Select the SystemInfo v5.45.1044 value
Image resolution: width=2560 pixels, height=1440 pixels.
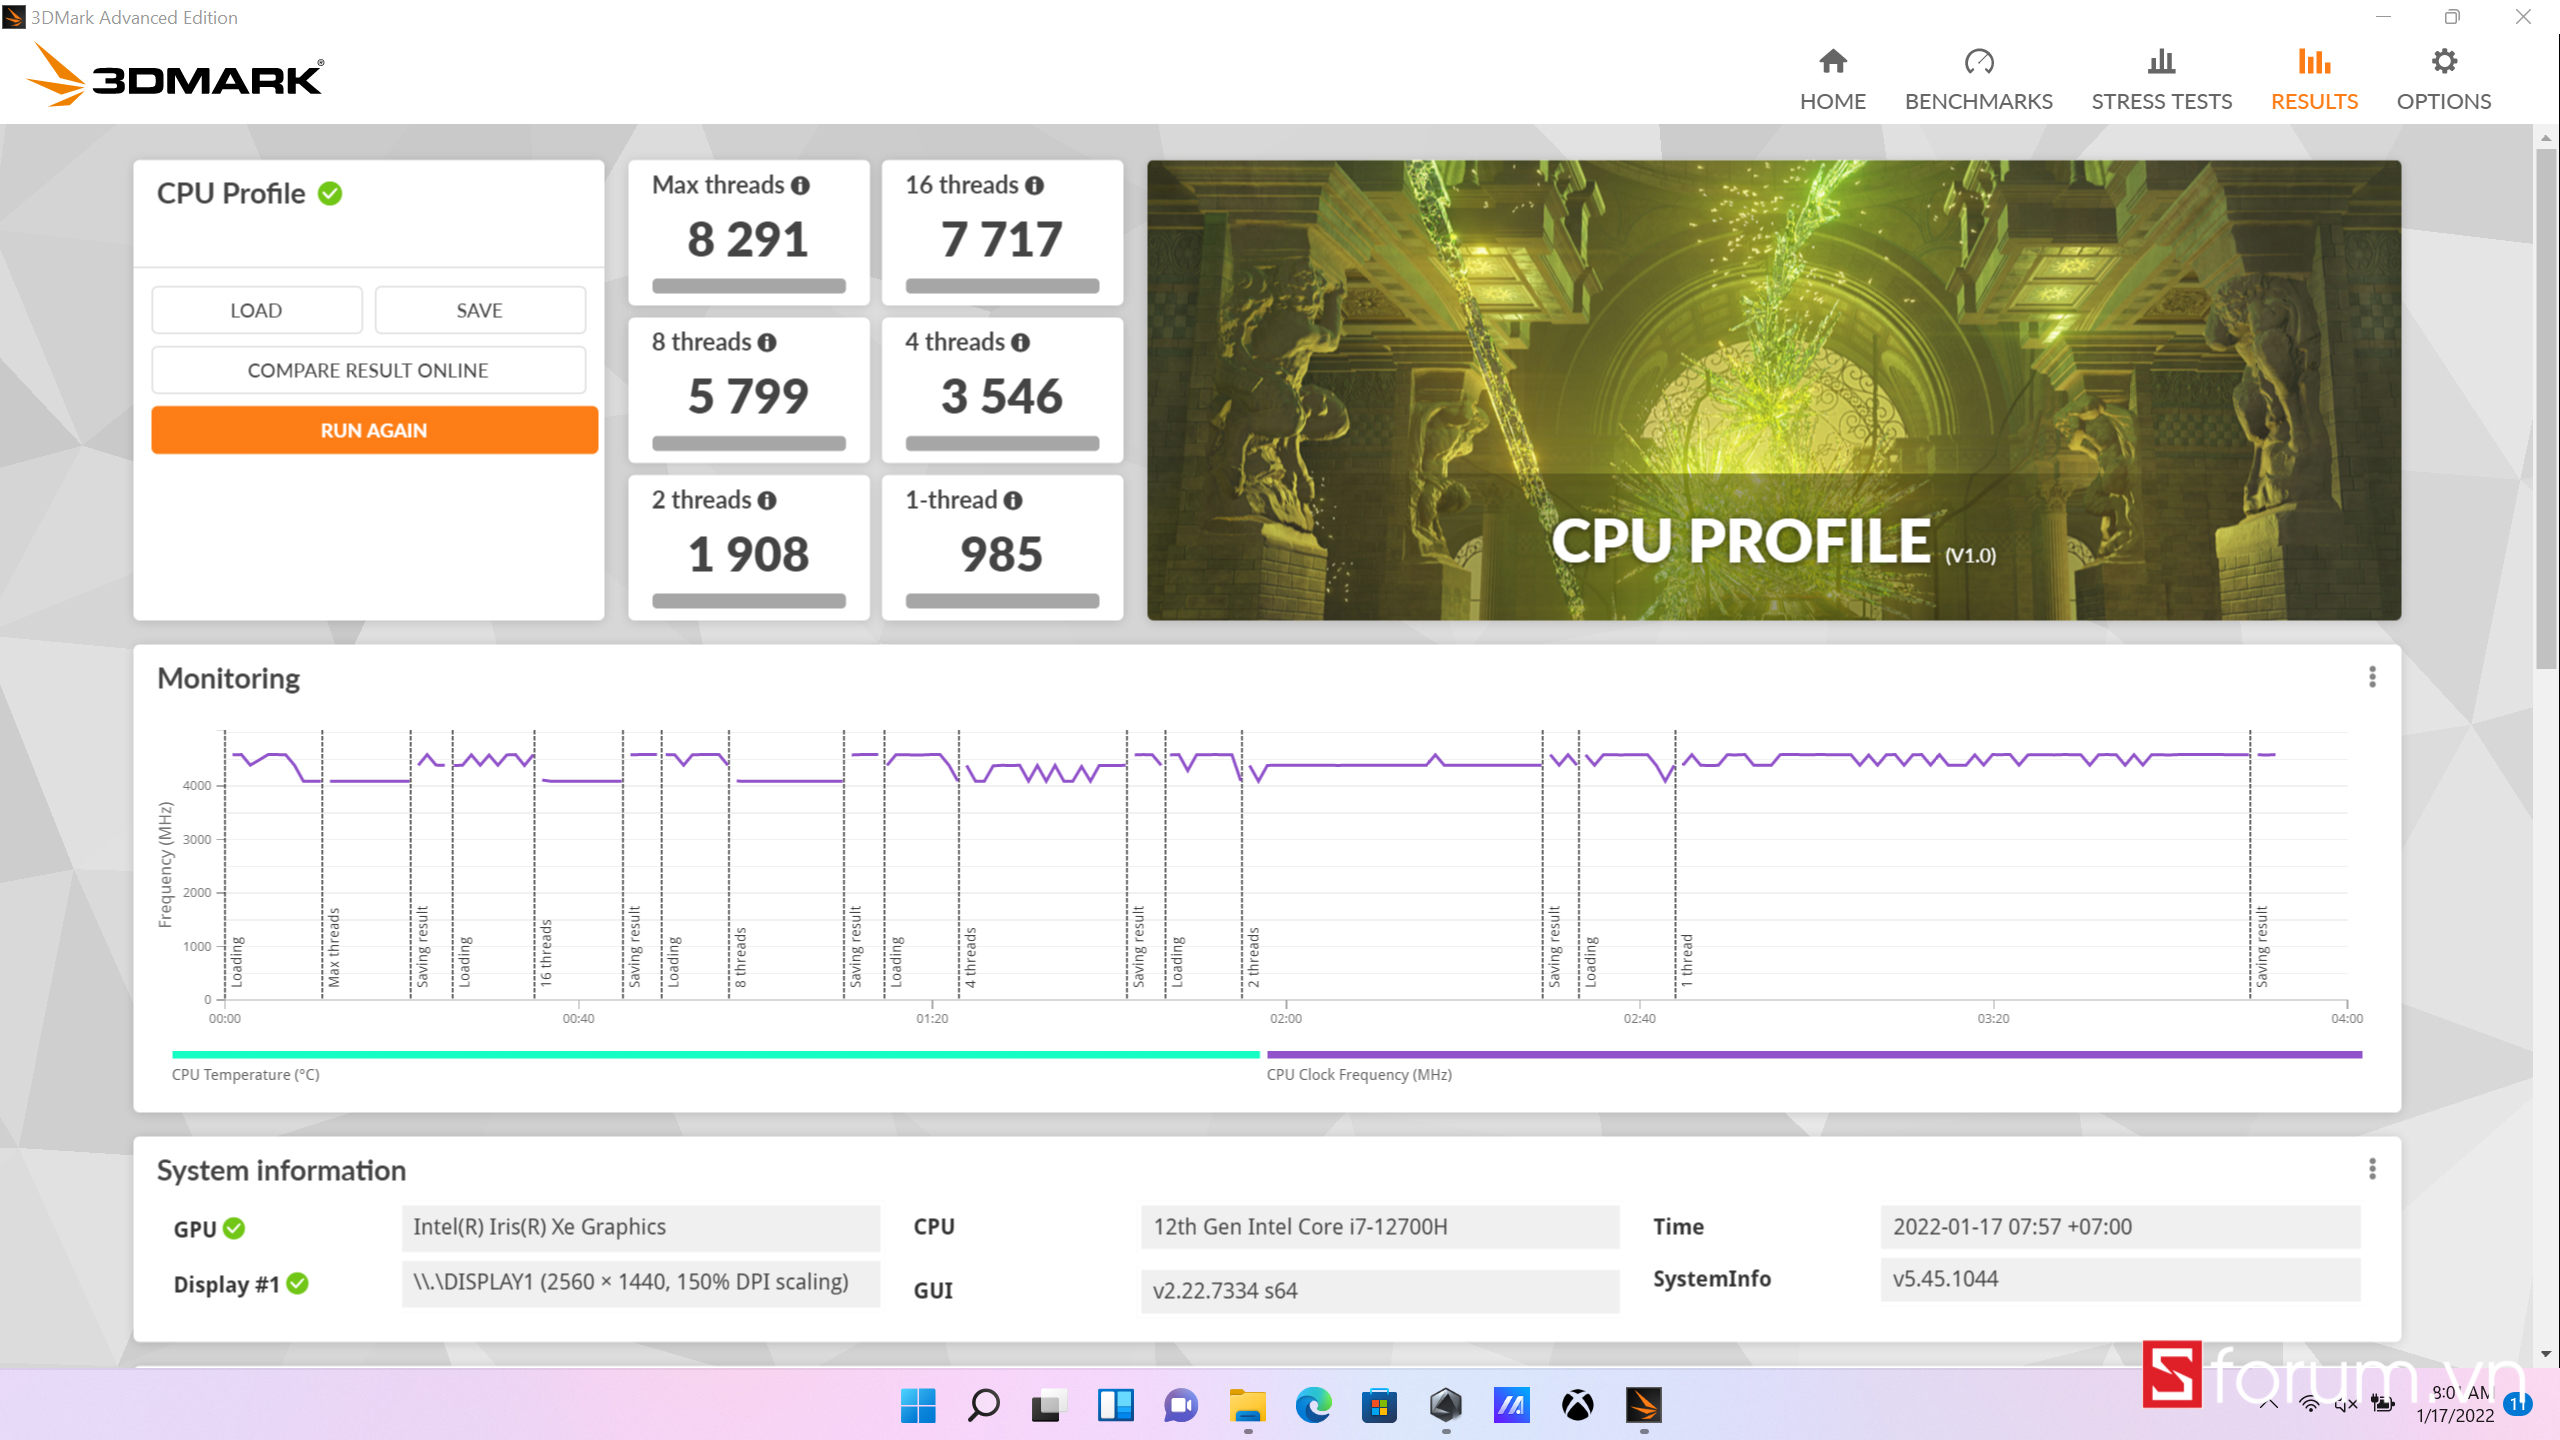click(2119, 1279)
